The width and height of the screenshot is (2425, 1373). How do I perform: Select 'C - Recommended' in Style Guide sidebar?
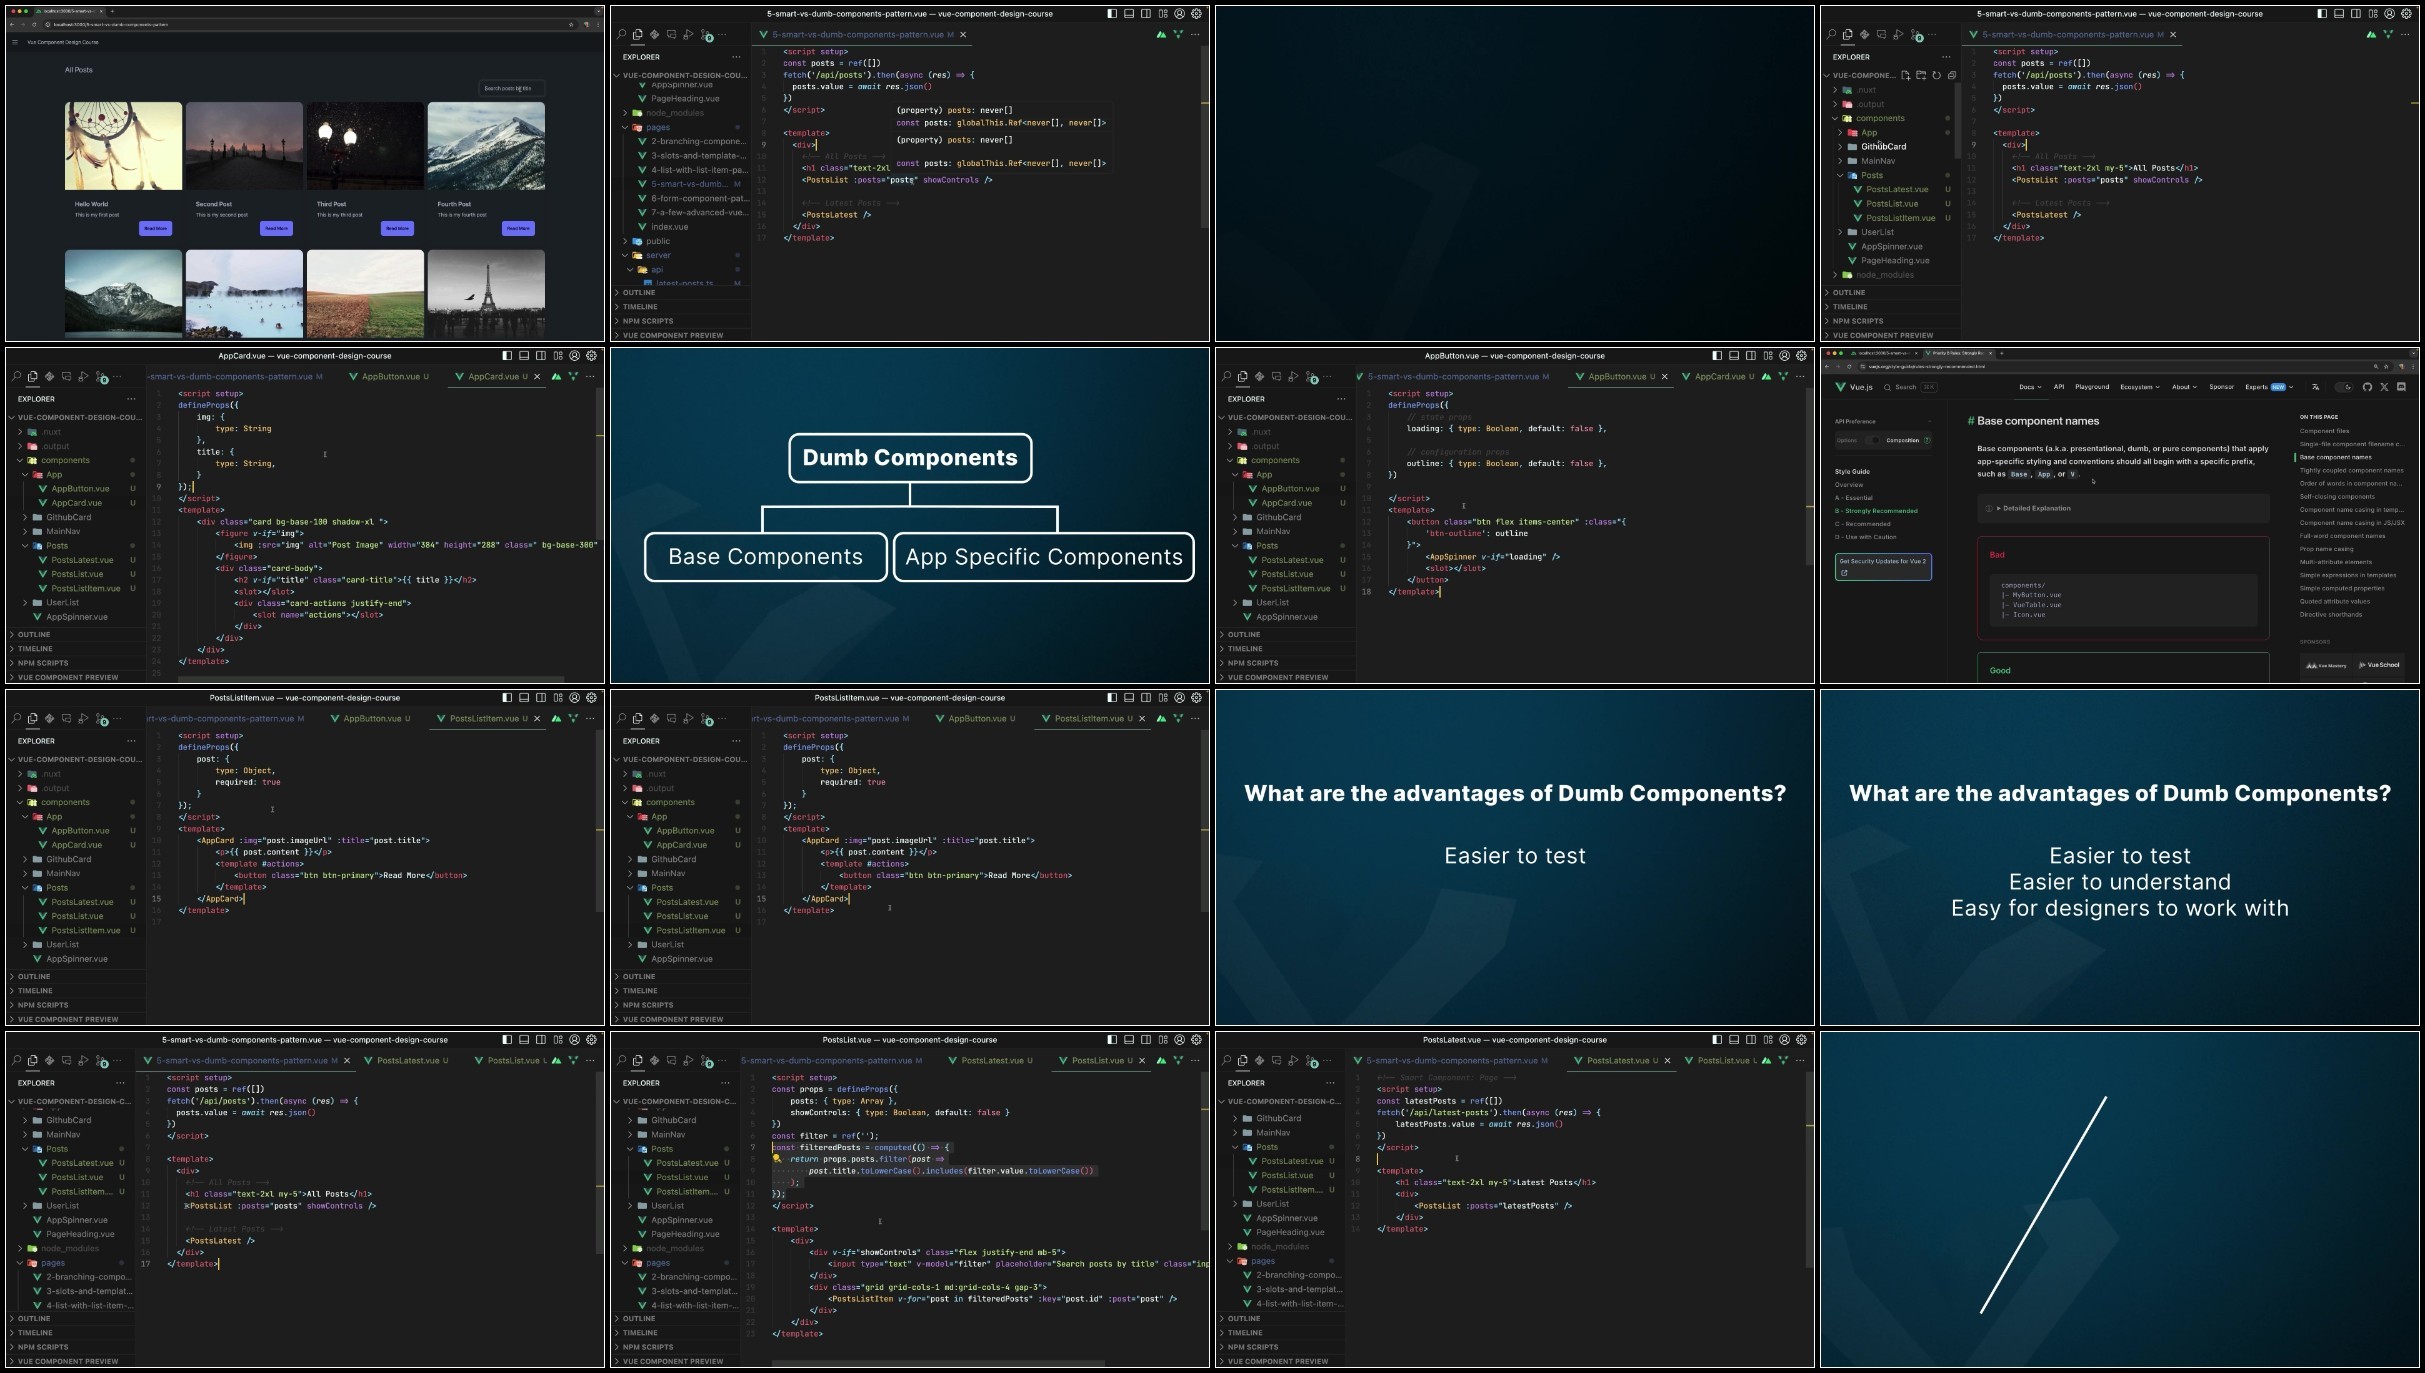point(1862,524)
